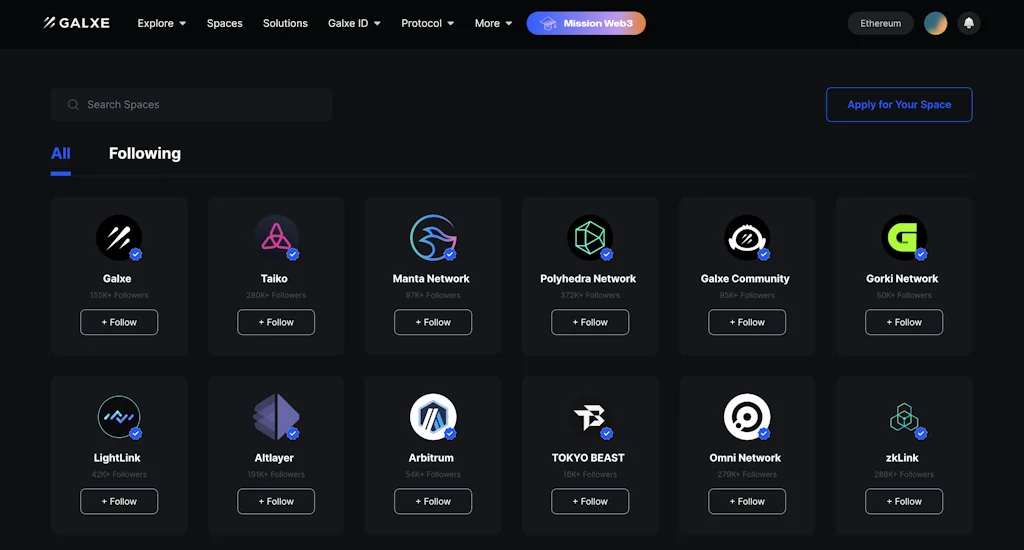Open the notifications bell icon
Viewport: 1024px width, 550px height.
(968, 23)
